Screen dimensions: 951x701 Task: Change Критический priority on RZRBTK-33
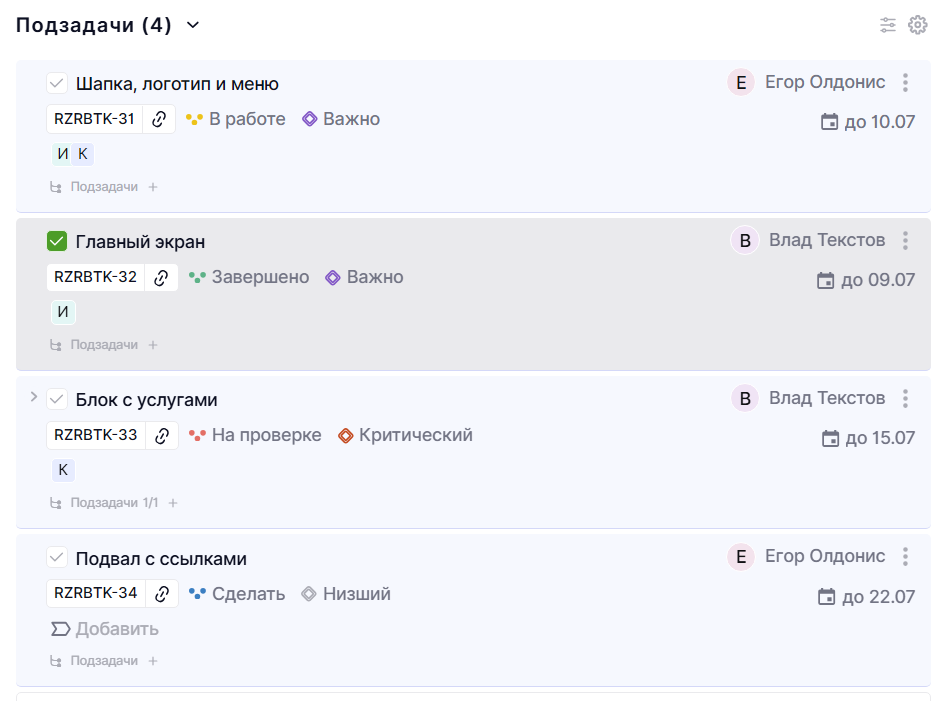point(406,435)
